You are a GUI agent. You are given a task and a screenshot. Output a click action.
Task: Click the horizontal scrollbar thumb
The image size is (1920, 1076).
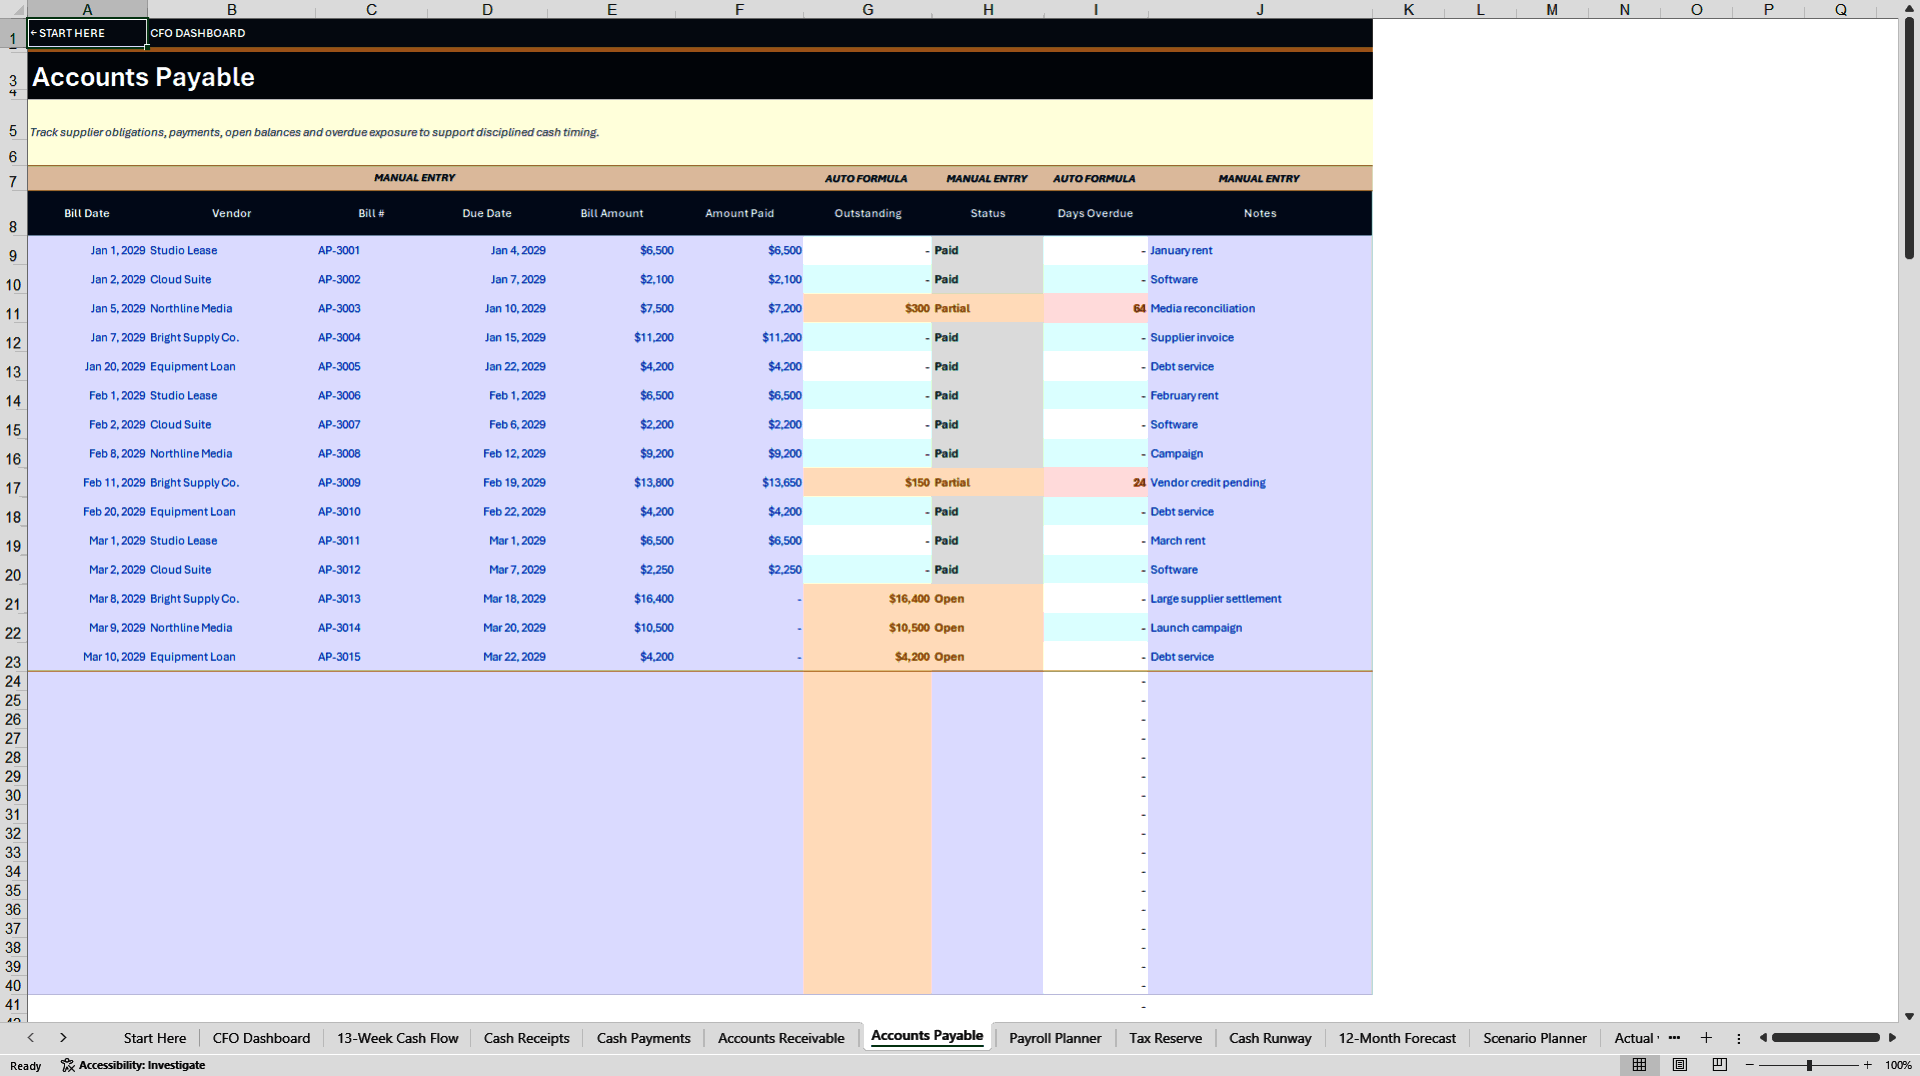tap(1826, 1038)
